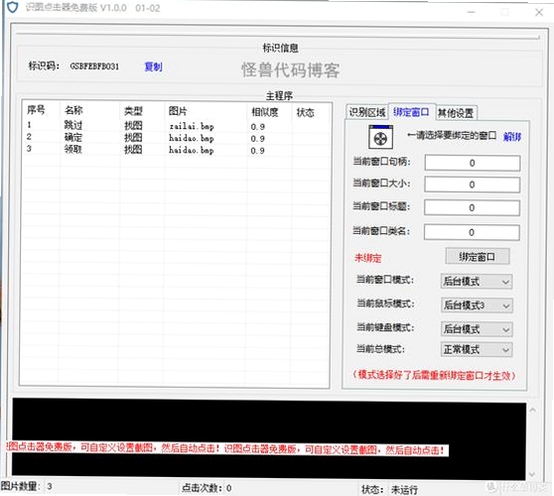Image resolution: width=554 pixels, height=496 pixels.
Task: Open the 当前键盘模式 dropdown
Action: (x=476, y=329)
